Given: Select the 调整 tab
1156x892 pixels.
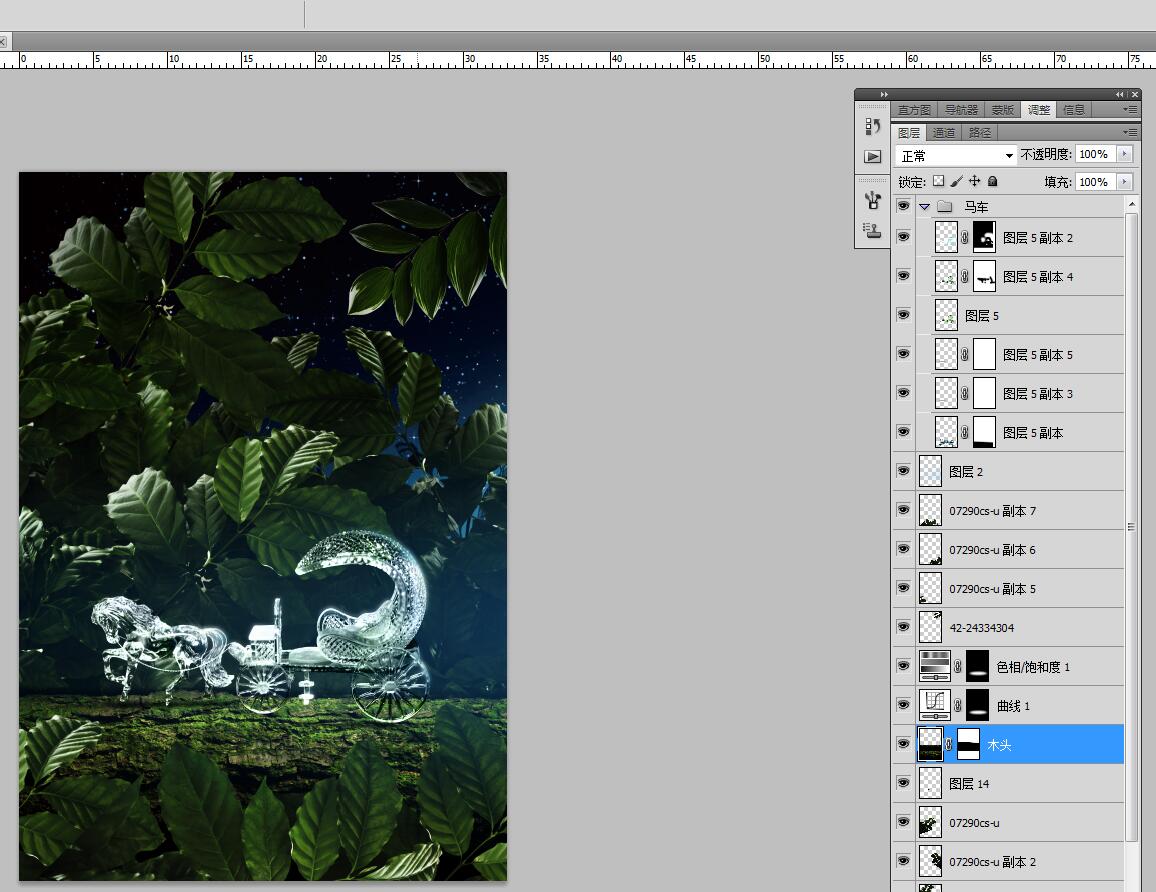Looking at the screenshot, I should tap(1039, 110).
